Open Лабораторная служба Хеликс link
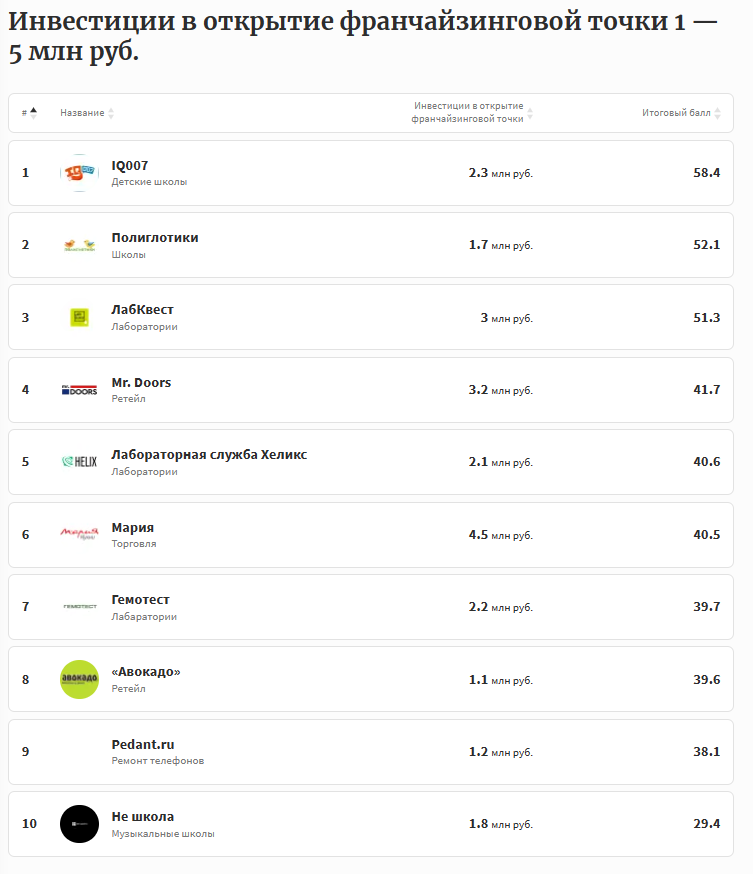This screenshot has height=874, width=753. pos(209,454)
